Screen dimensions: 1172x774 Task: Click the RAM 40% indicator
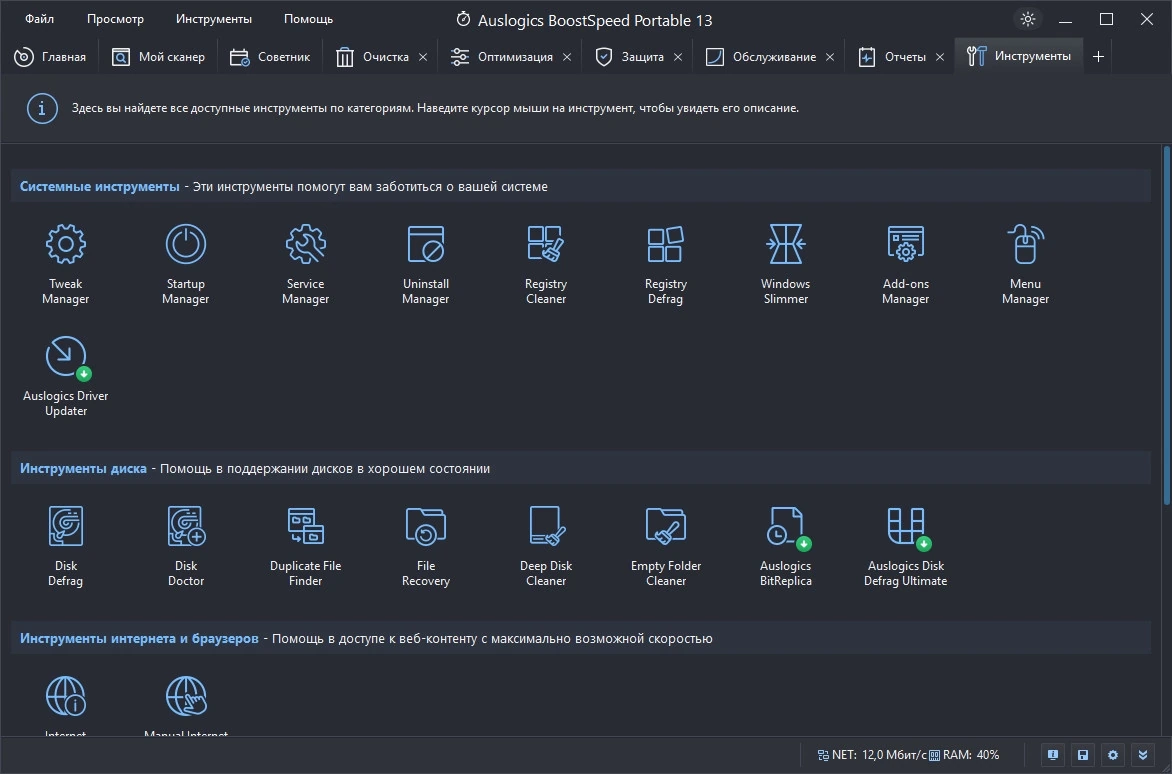click(964, 755)
